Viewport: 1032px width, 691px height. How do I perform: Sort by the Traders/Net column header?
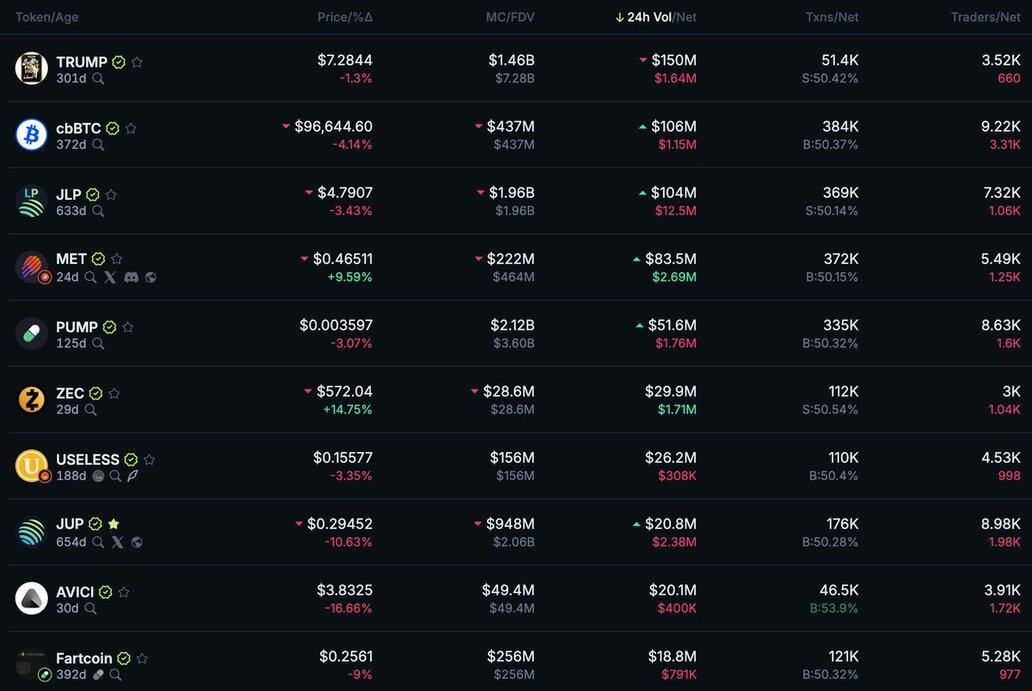pos(986,17)
